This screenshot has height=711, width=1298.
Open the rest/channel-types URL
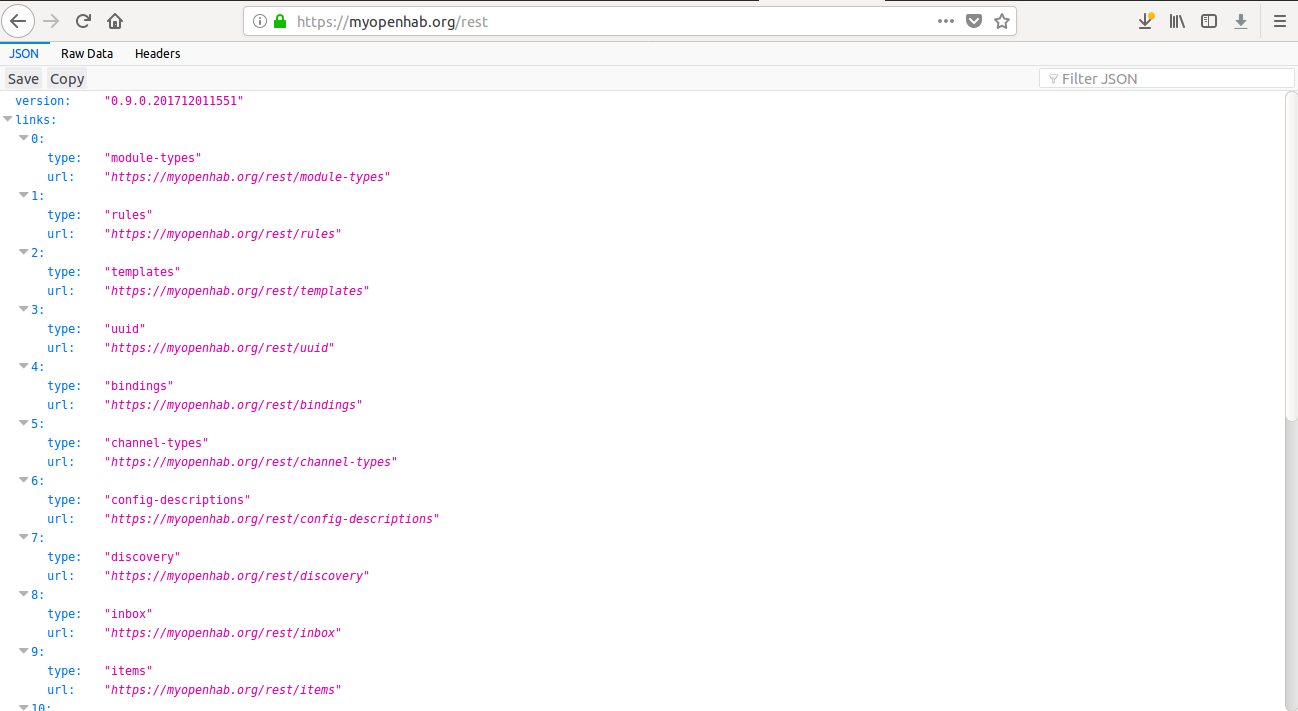click(251, 462)
